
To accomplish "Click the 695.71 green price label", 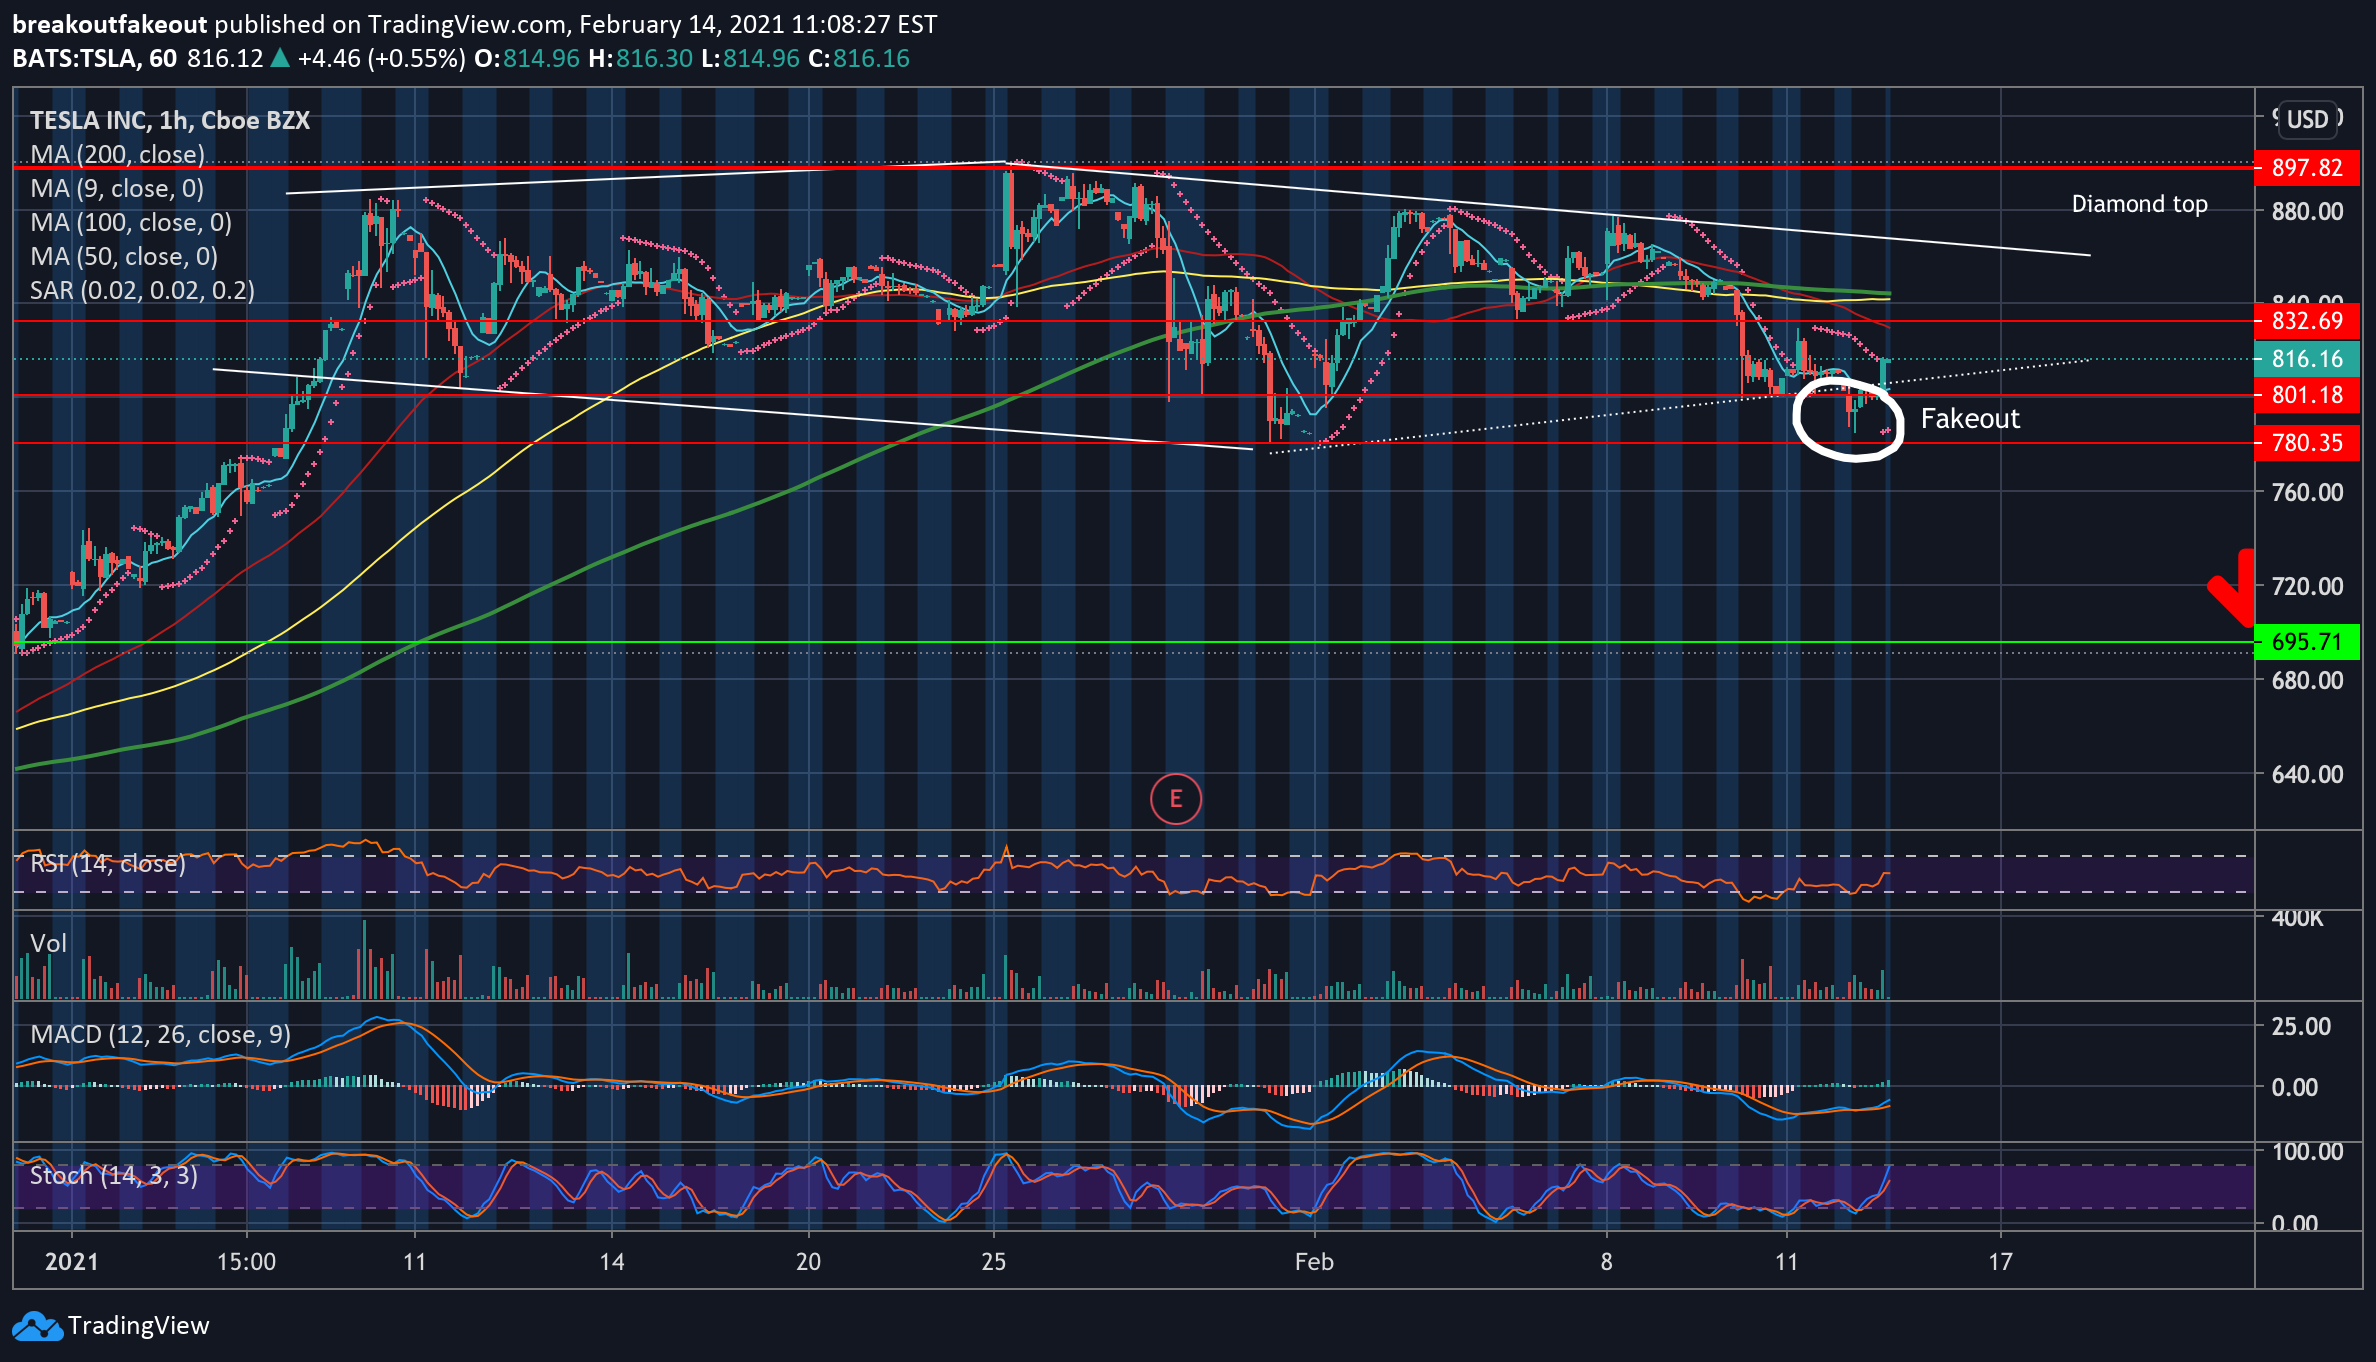I will [2307, 642].
